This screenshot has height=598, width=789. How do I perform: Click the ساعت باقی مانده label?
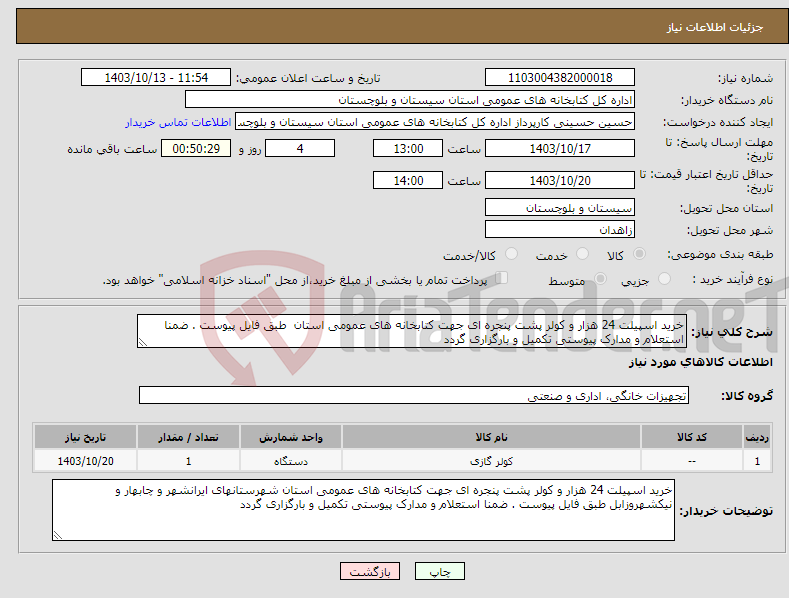[x=113, y=150]
